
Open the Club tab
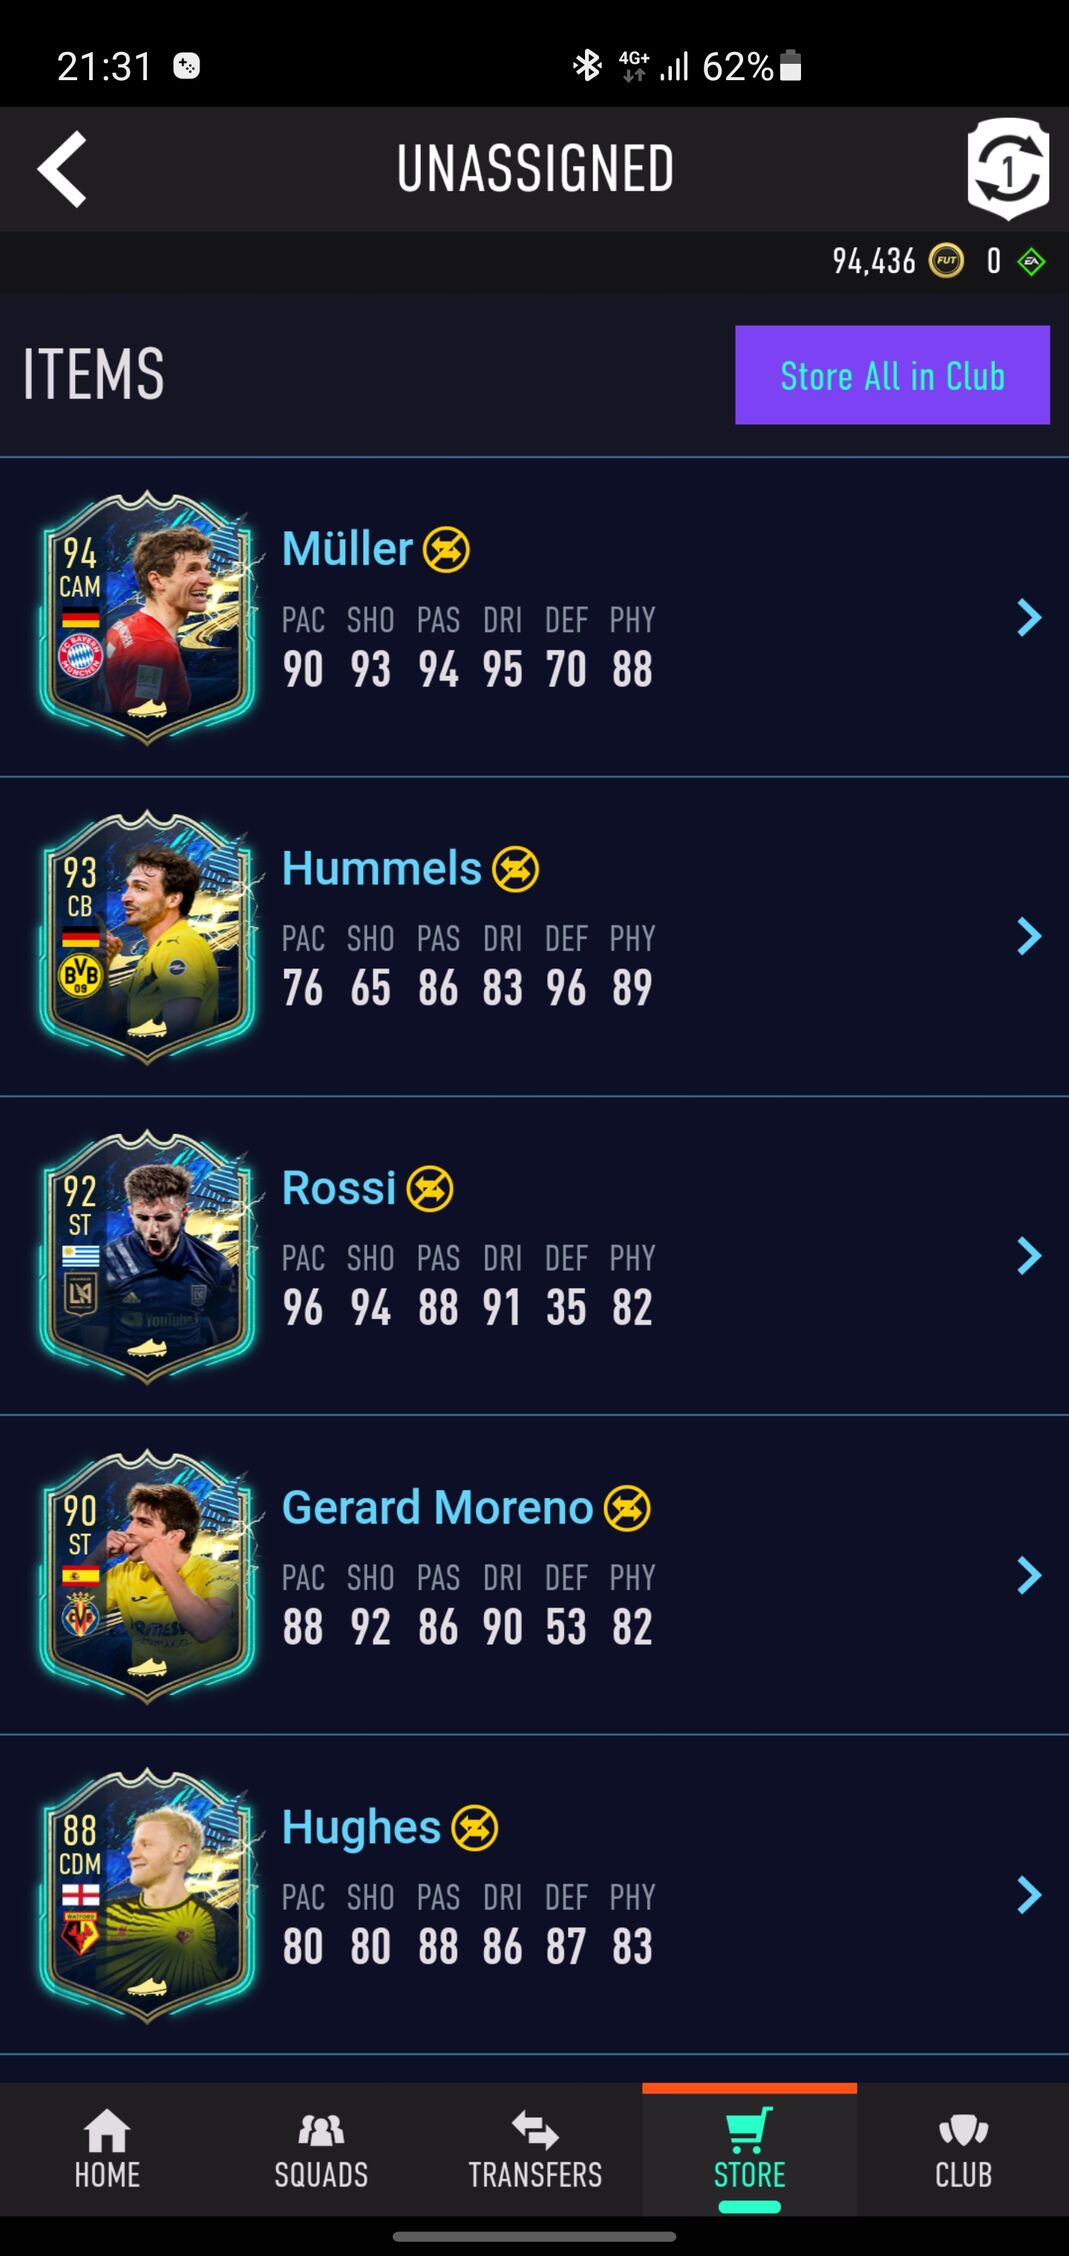(963, 2149)
